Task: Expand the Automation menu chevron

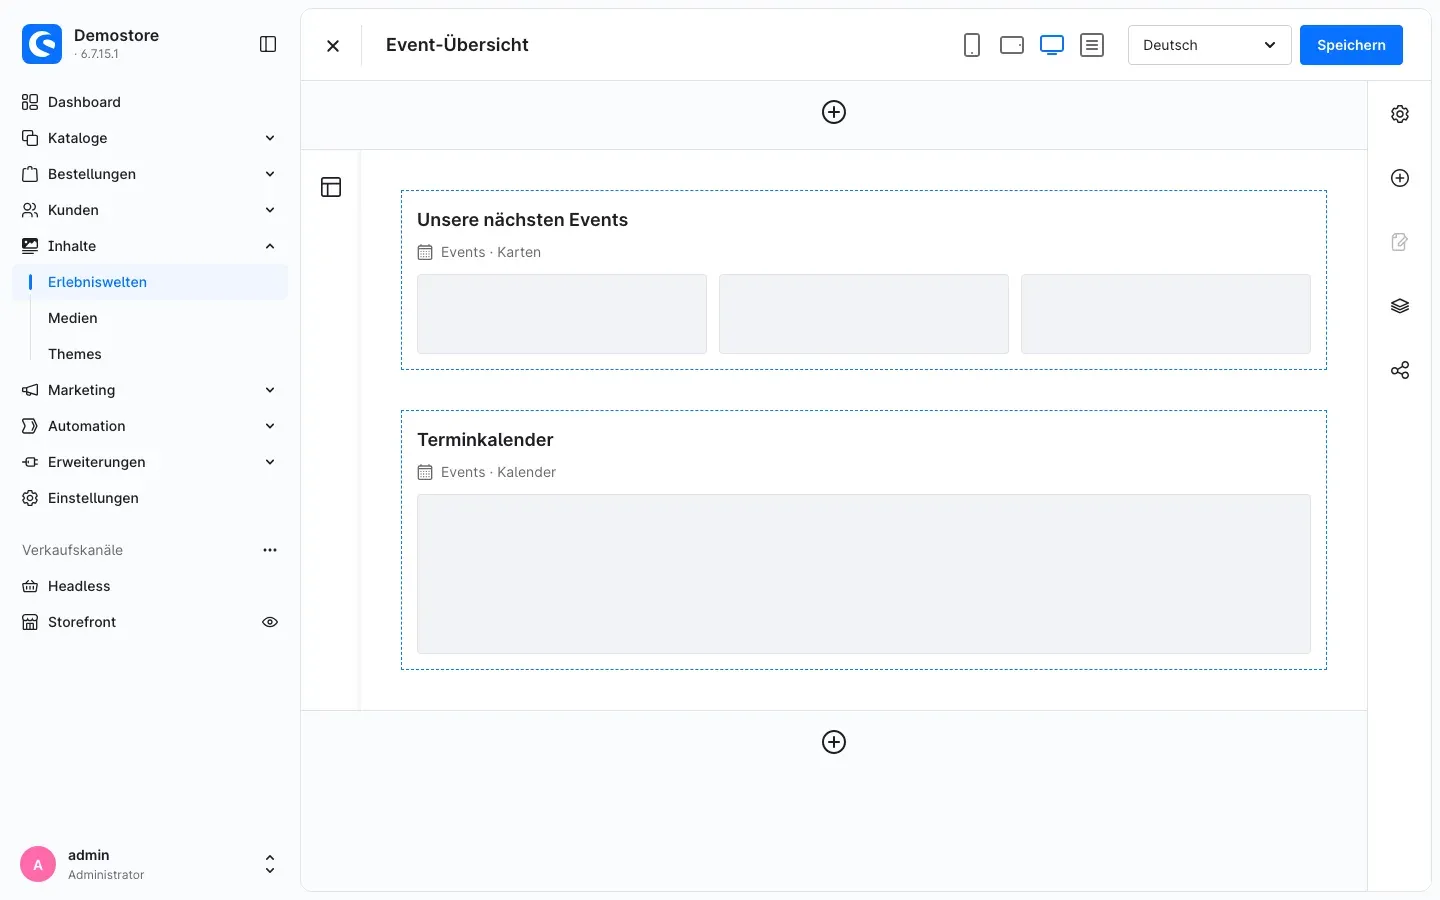Action: (x=270, y=426)
